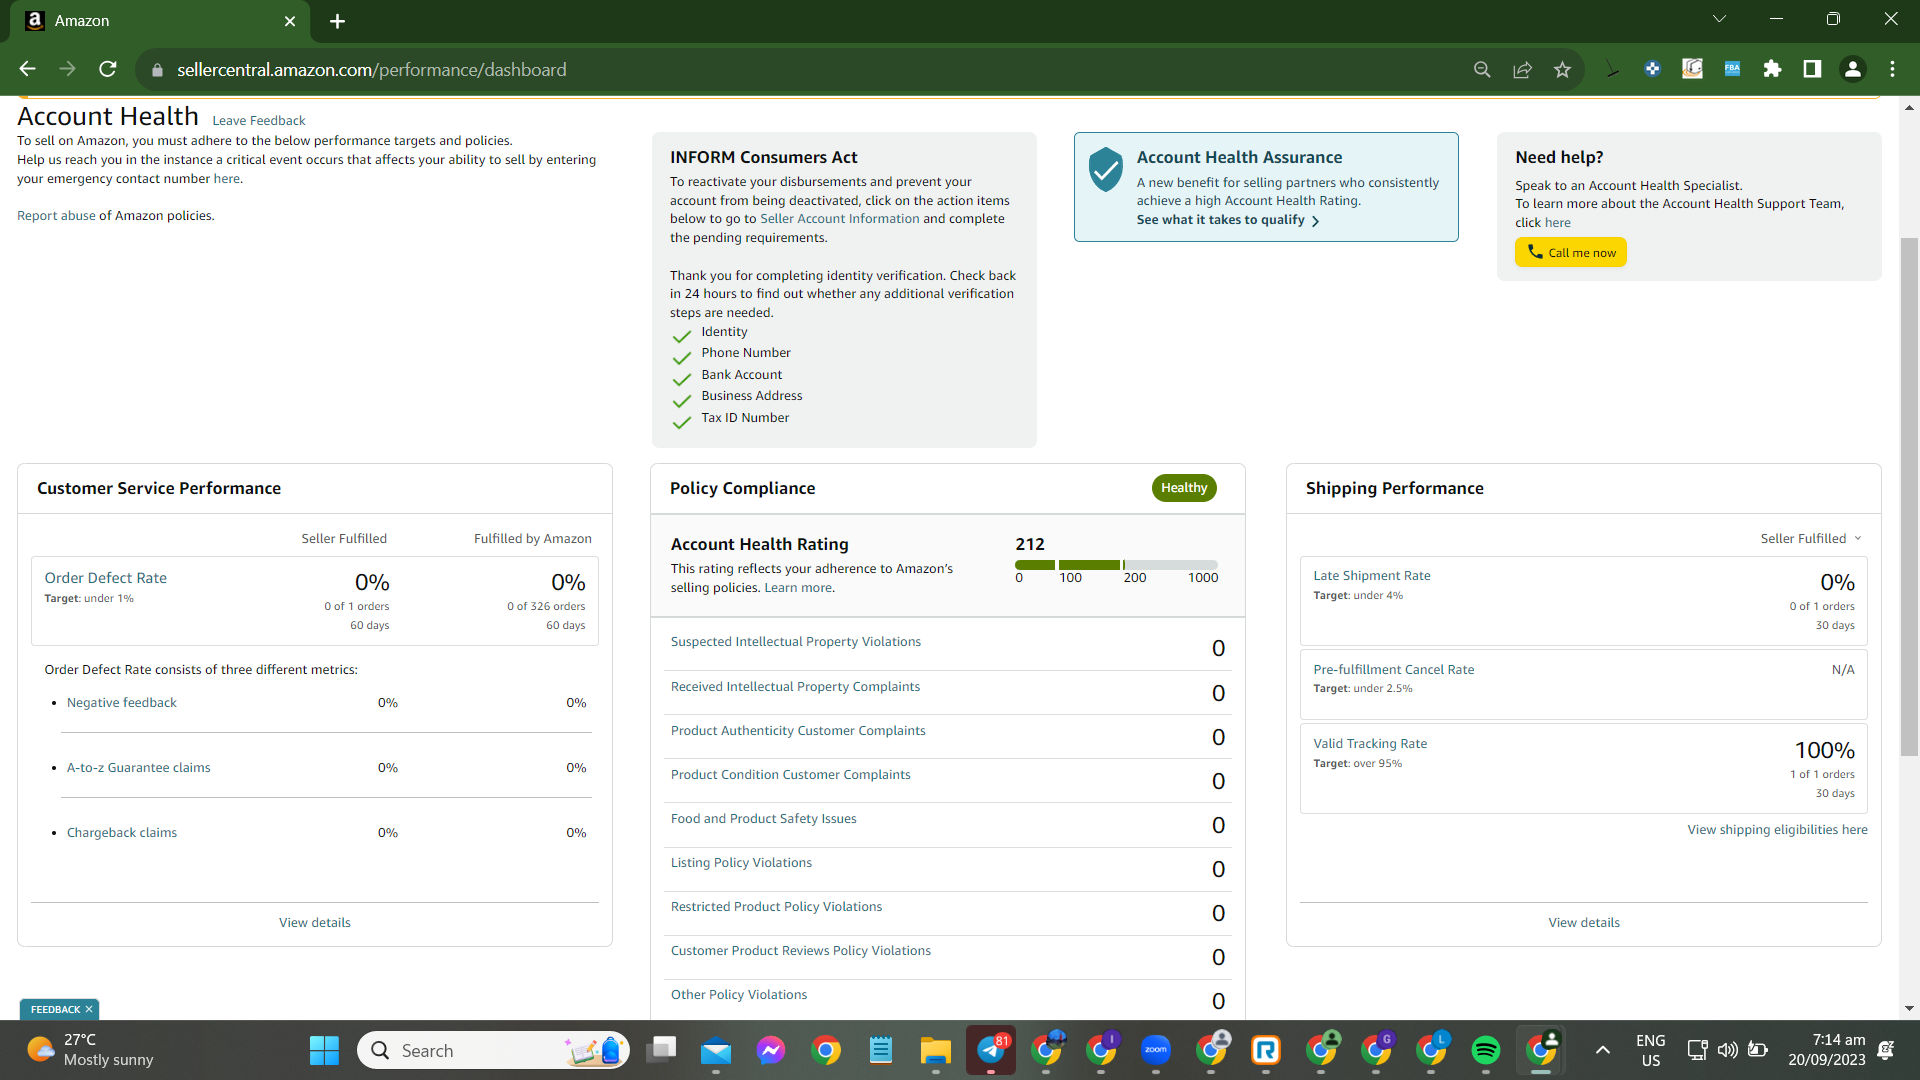Screen dimensions: 1920x1080
Task: Open Product Authenticity Customer Complaints
Action: click(x=798, y=731)
